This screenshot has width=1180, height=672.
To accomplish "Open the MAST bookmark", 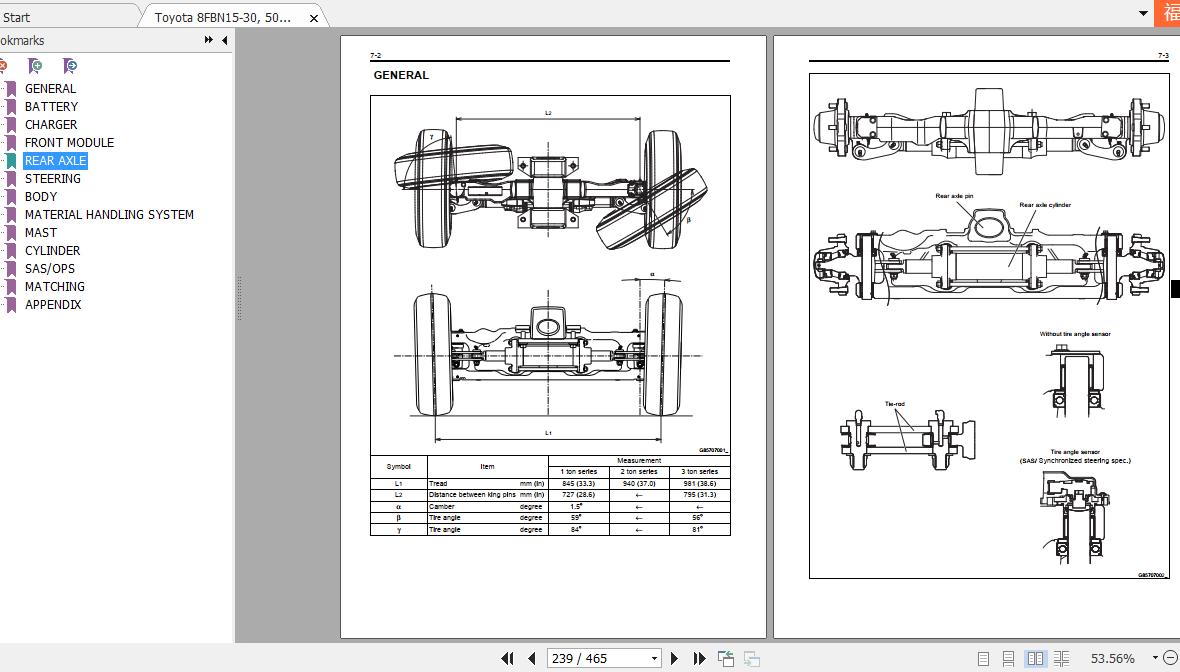I will pos(41,233).
